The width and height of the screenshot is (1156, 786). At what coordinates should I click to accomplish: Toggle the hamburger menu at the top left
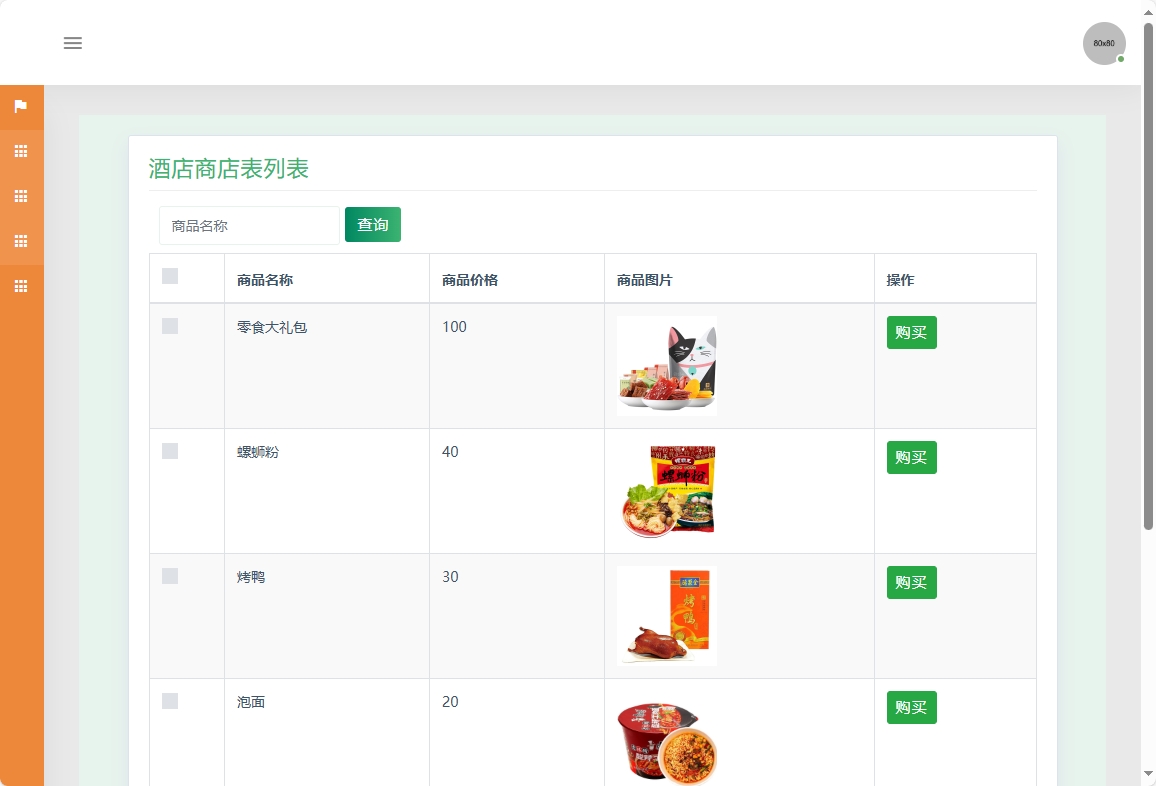click(x=72, y=43)
